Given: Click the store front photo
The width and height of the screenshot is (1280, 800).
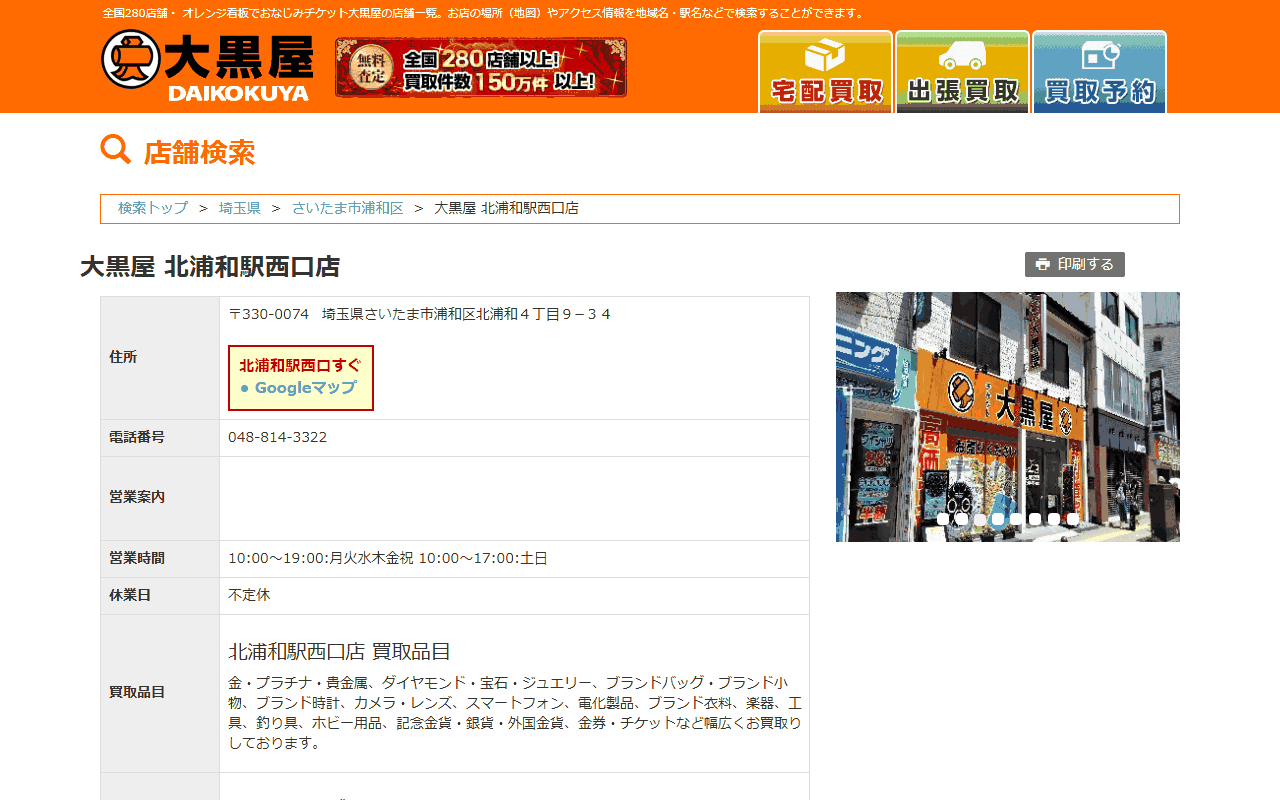Looking at the screenshot, I should click(x=1008, y=417).
